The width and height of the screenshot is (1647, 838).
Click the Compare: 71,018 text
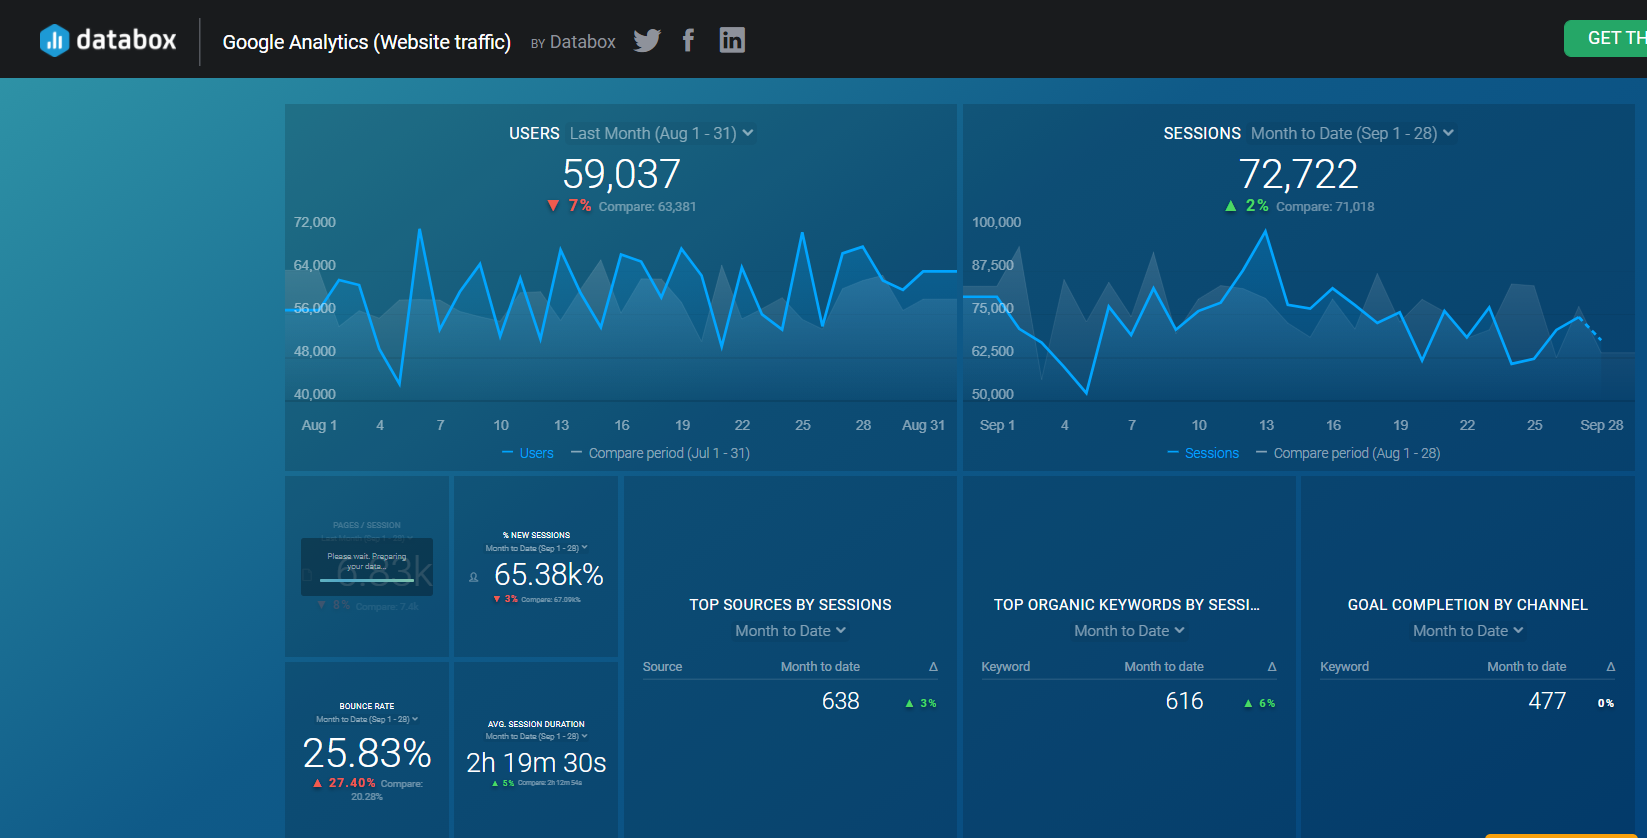[1325, 207]
